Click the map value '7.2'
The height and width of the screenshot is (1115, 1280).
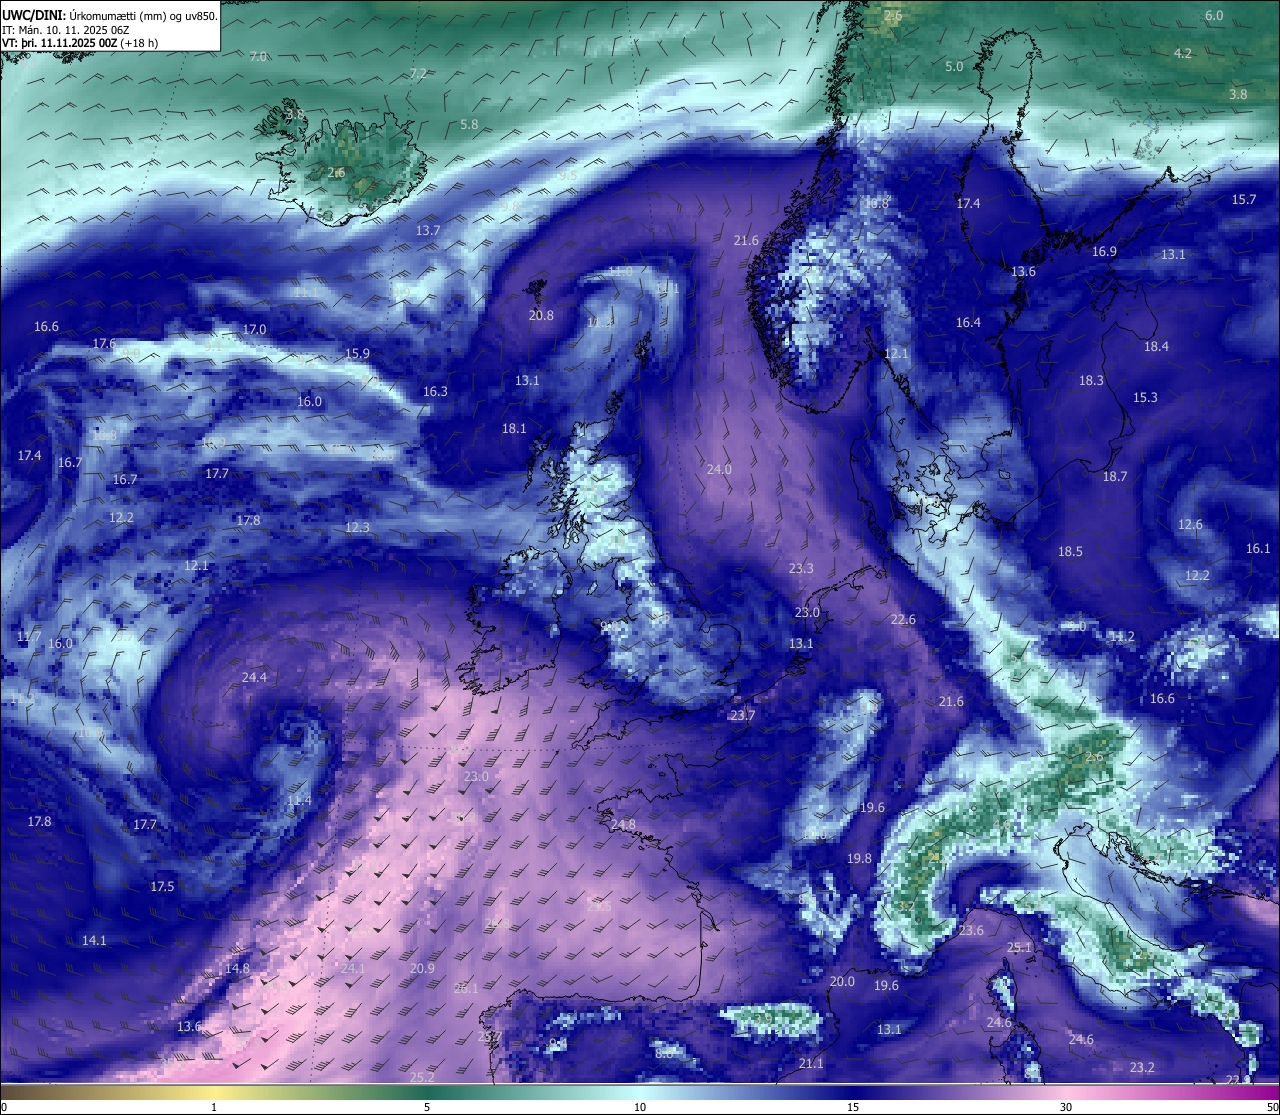418,74
